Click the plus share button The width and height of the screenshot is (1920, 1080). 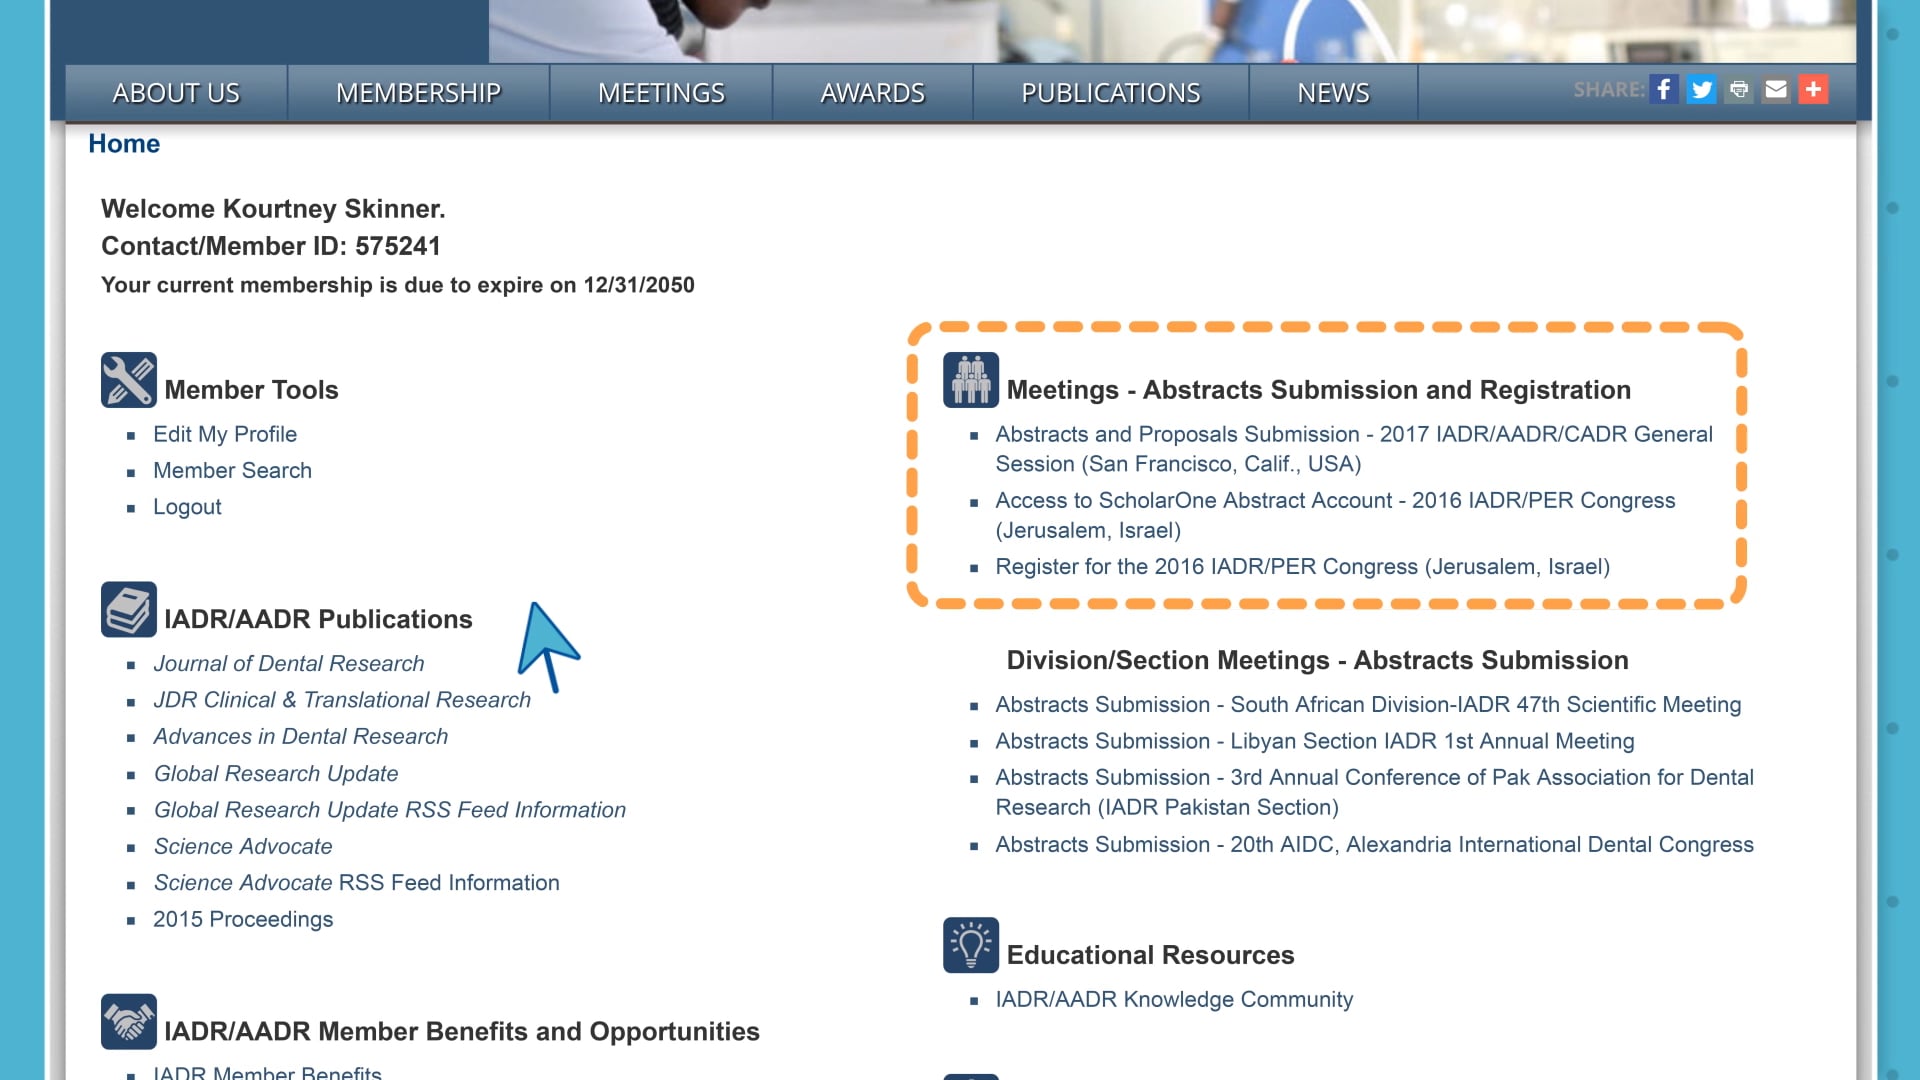[x=1815, y=88]
